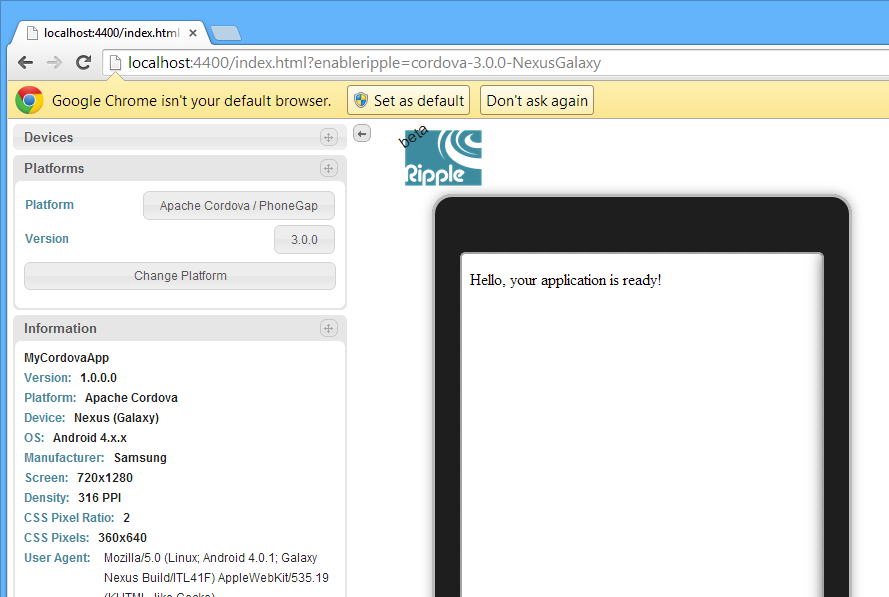Click the User Agent string text
The image size is (889, 597).
216,575
